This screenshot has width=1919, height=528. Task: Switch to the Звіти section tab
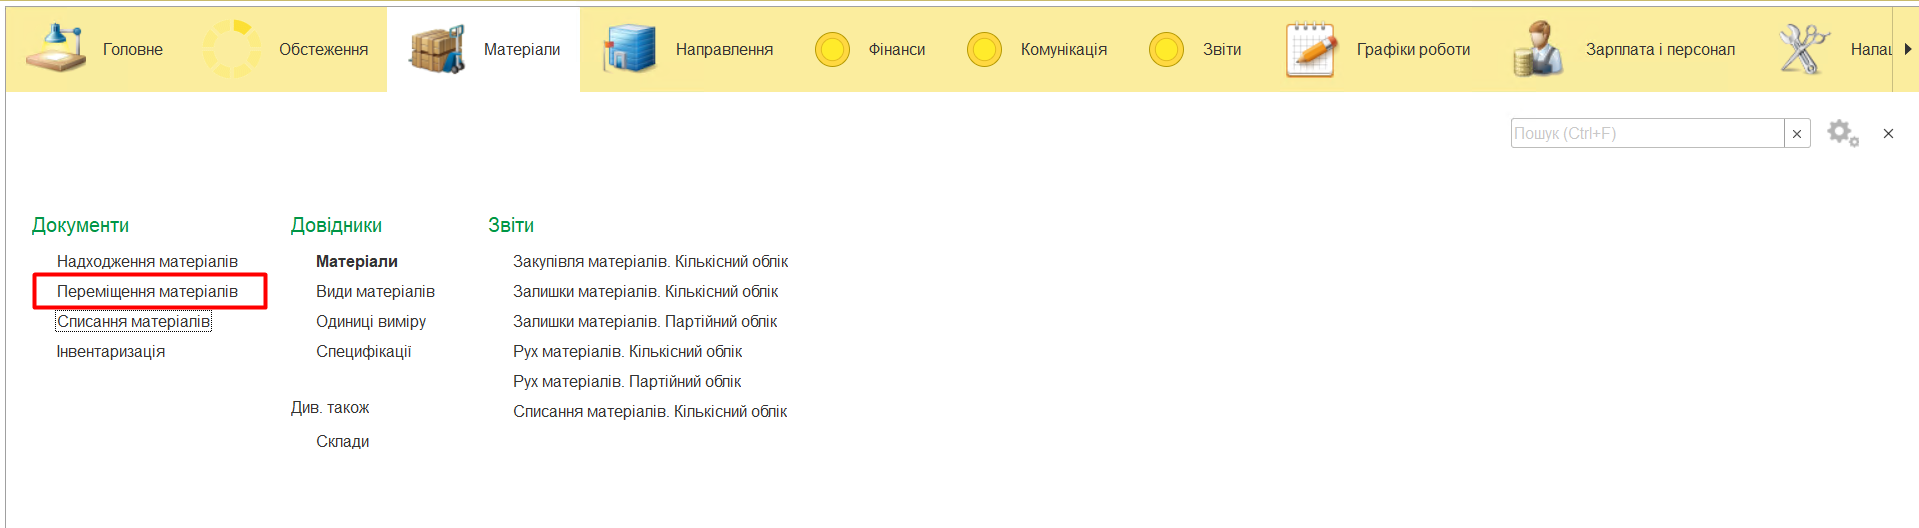pyautogui.click(x=1221, y=49)
